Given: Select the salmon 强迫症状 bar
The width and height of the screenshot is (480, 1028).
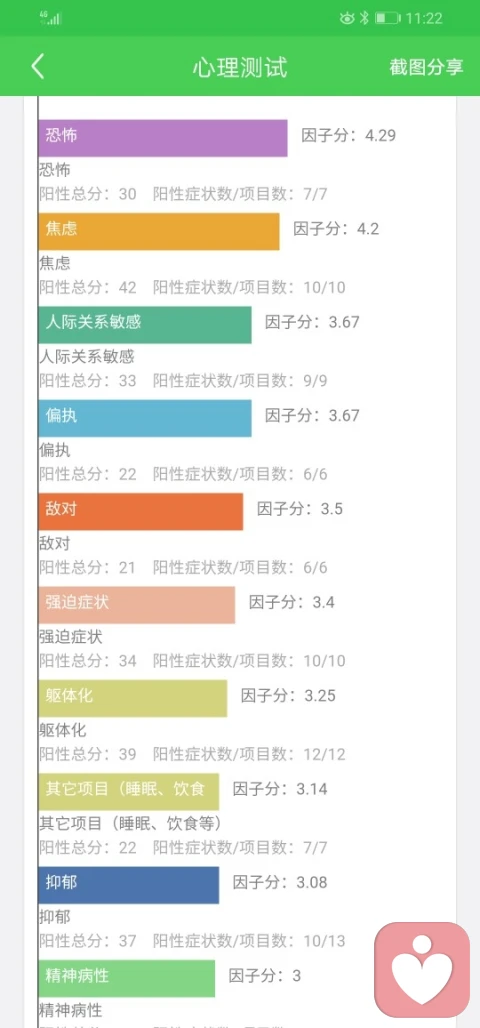Looking at the screenshot, I should (136, 605).
